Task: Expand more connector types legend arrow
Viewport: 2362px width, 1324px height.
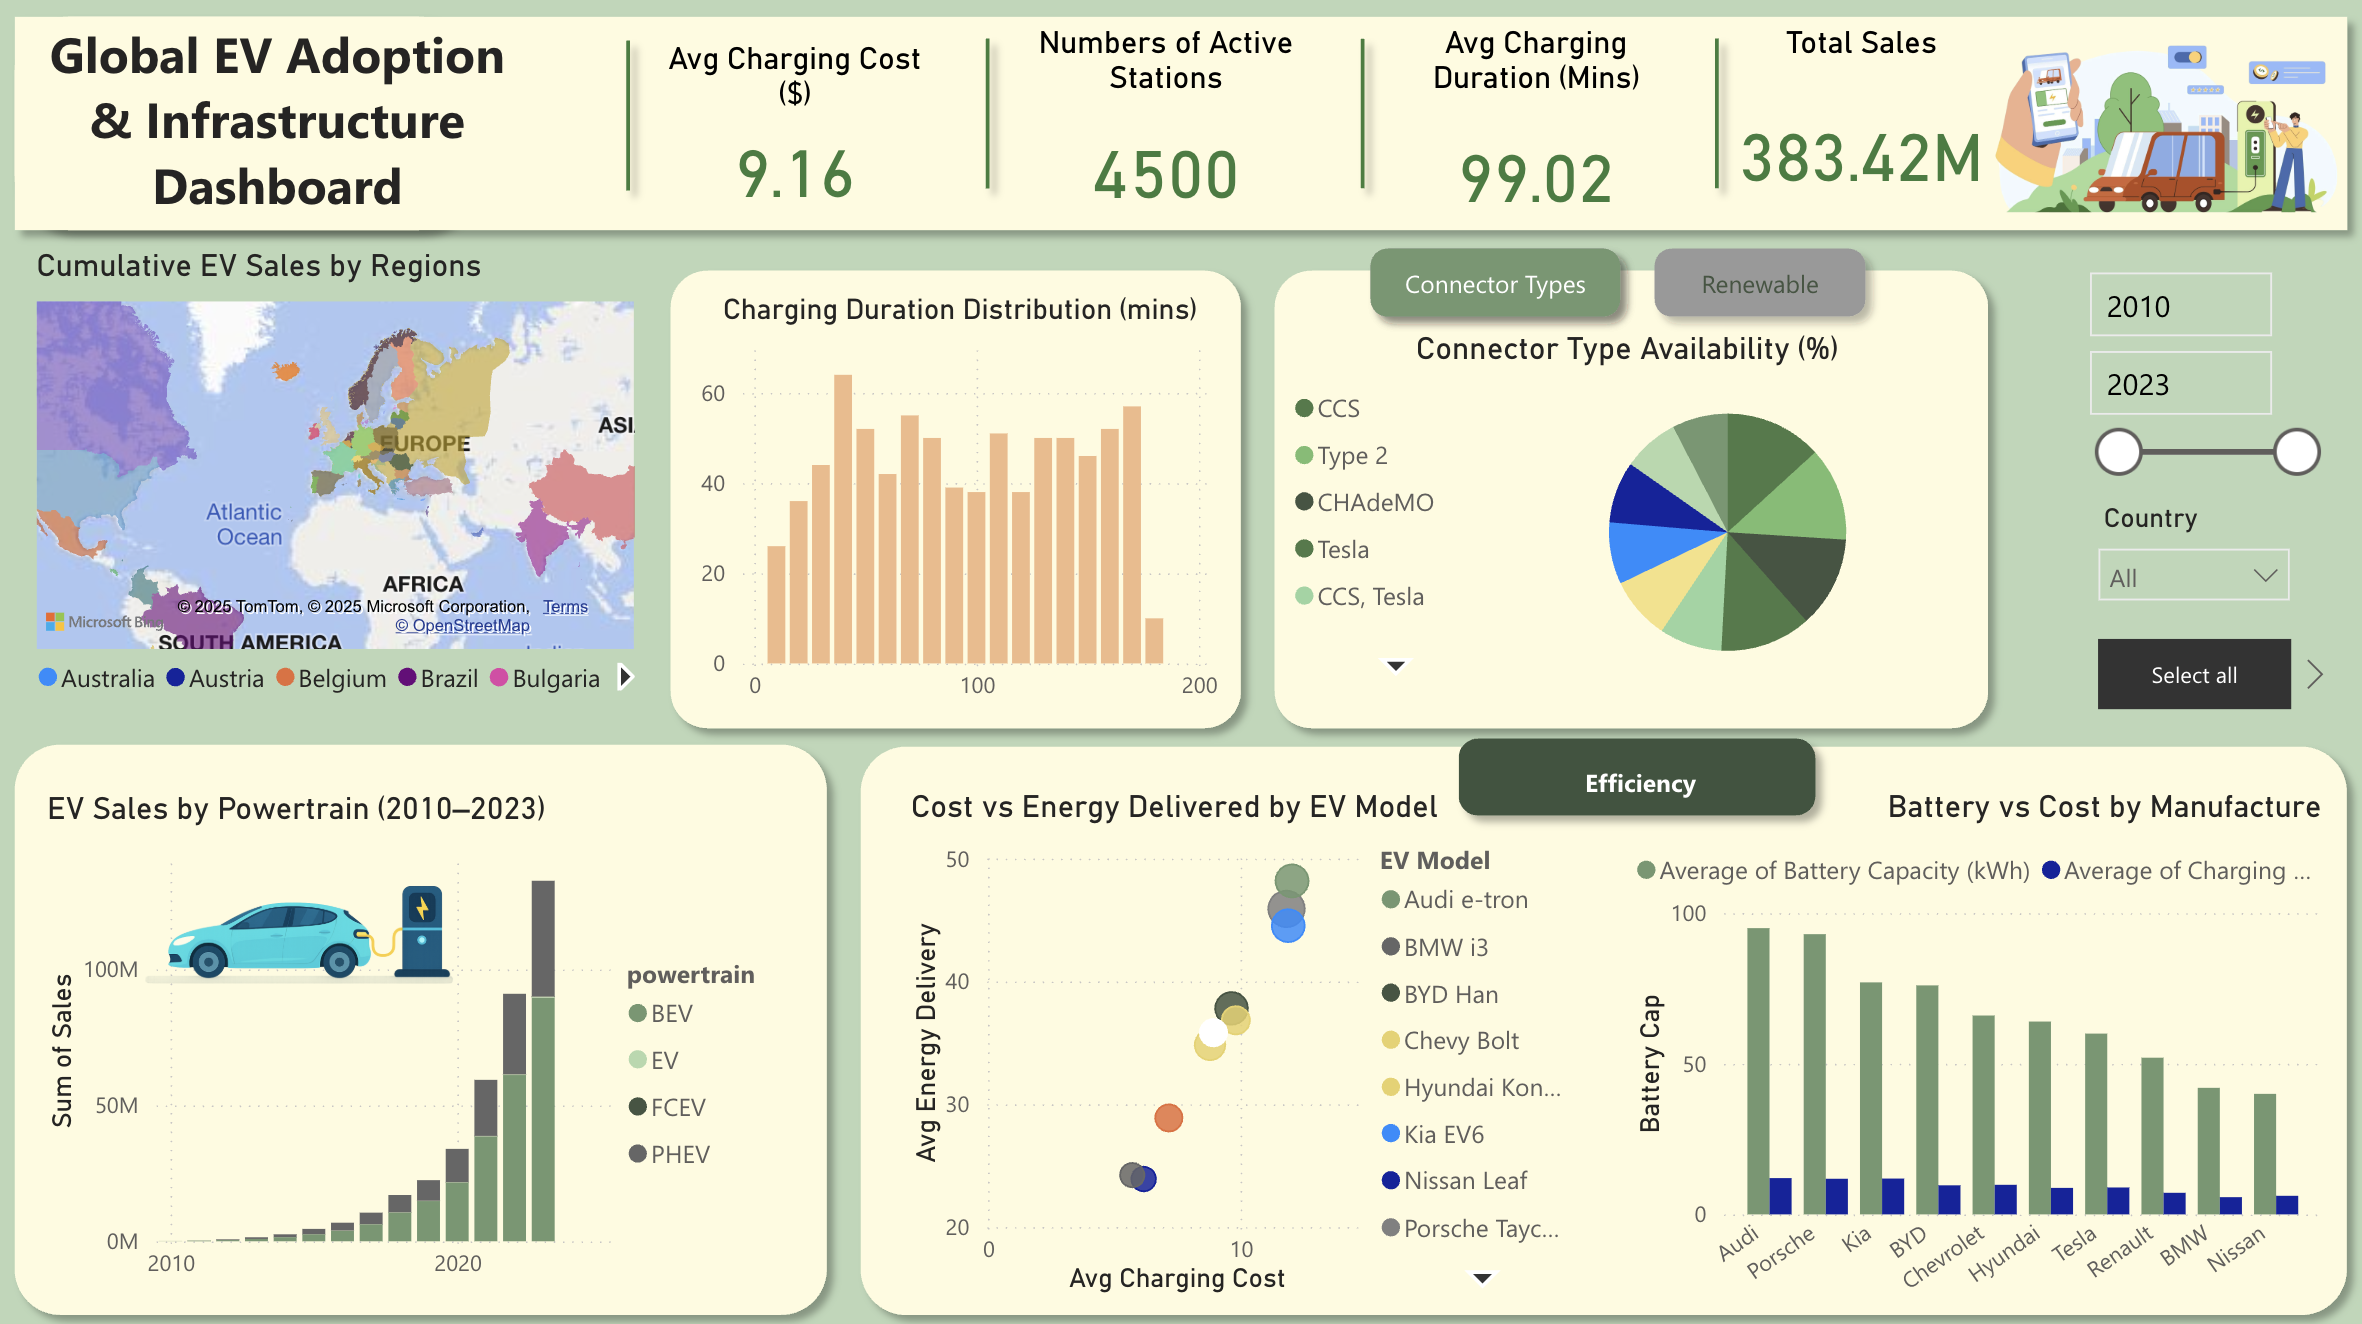Action: click(x=1396, y=666)
